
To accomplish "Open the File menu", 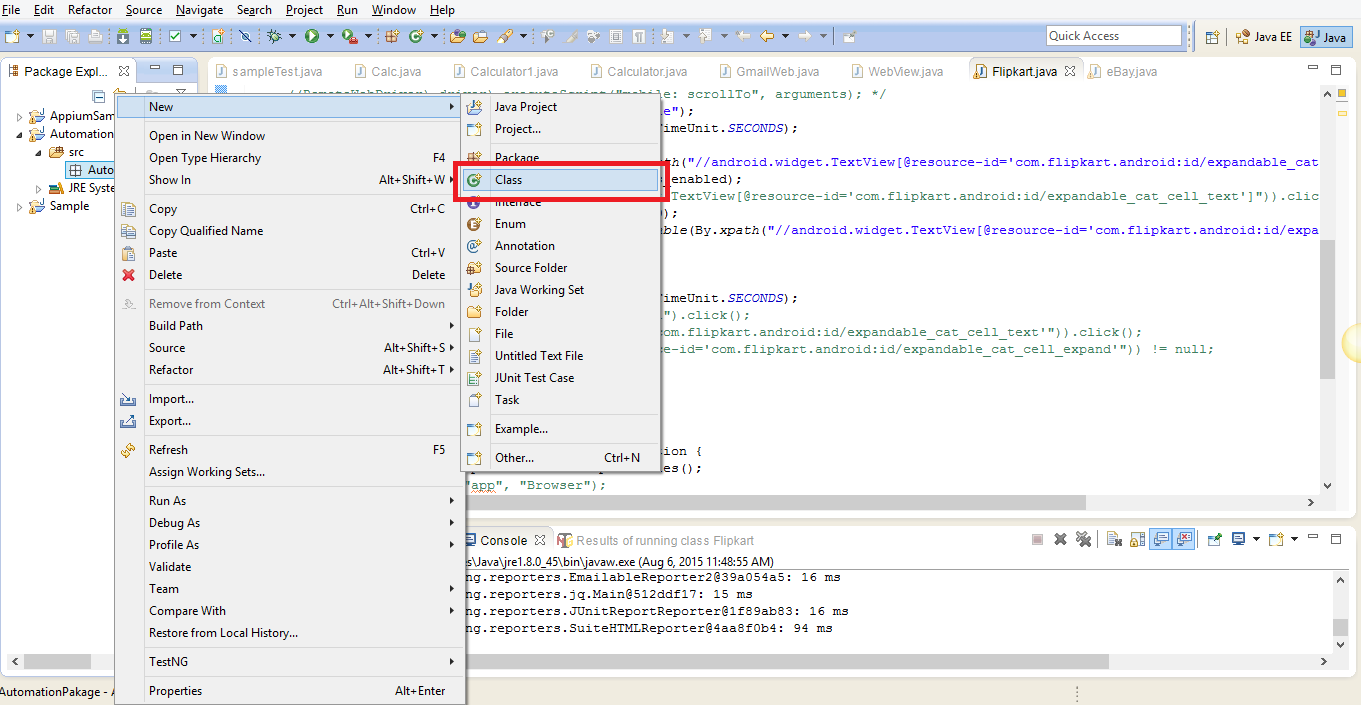I will (11, 9).
